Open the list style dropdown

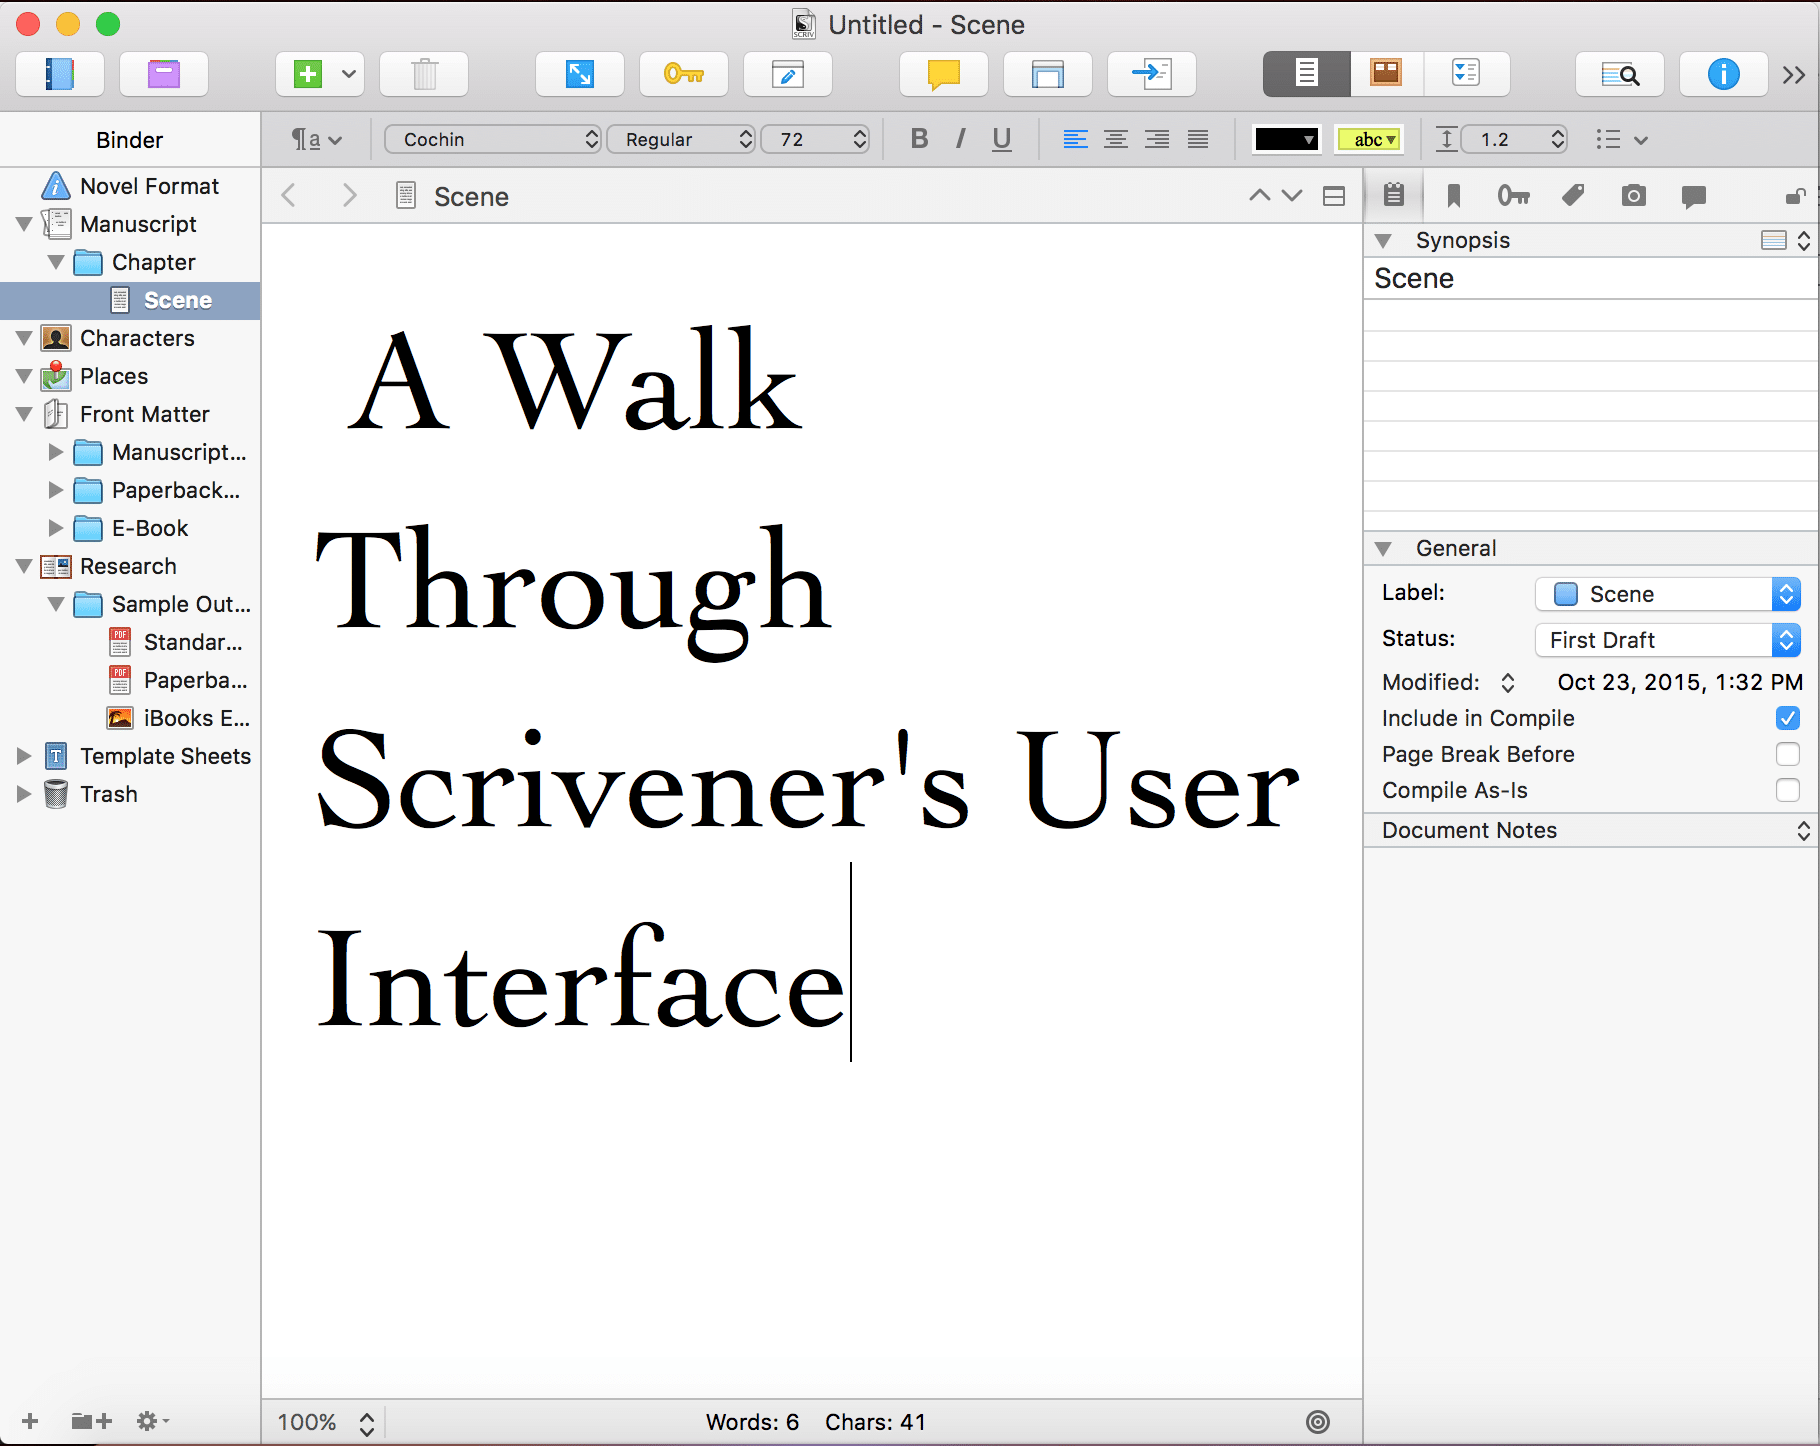[1621, 139]
